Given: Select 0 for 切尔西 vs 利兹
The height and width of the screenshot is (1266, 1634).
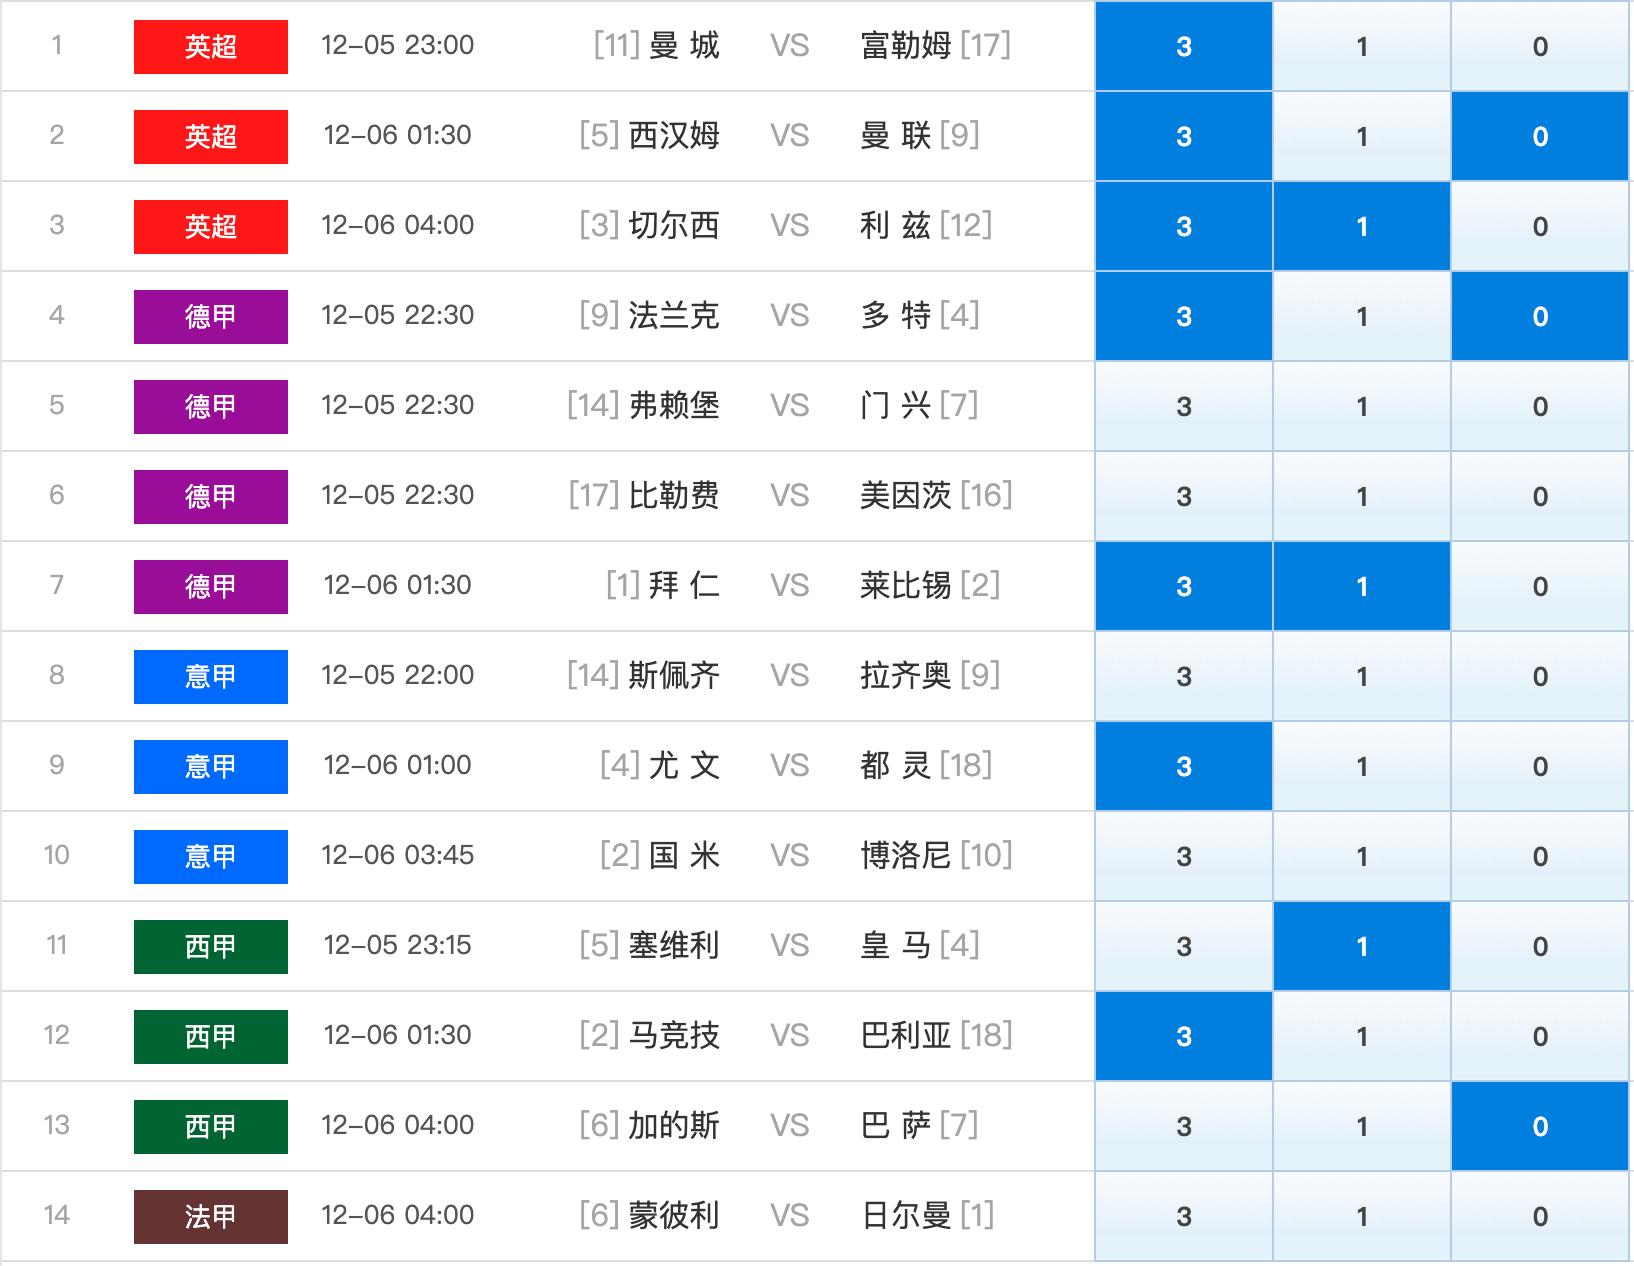Looking at the screenshot, I should click(x=1540, y=226).
